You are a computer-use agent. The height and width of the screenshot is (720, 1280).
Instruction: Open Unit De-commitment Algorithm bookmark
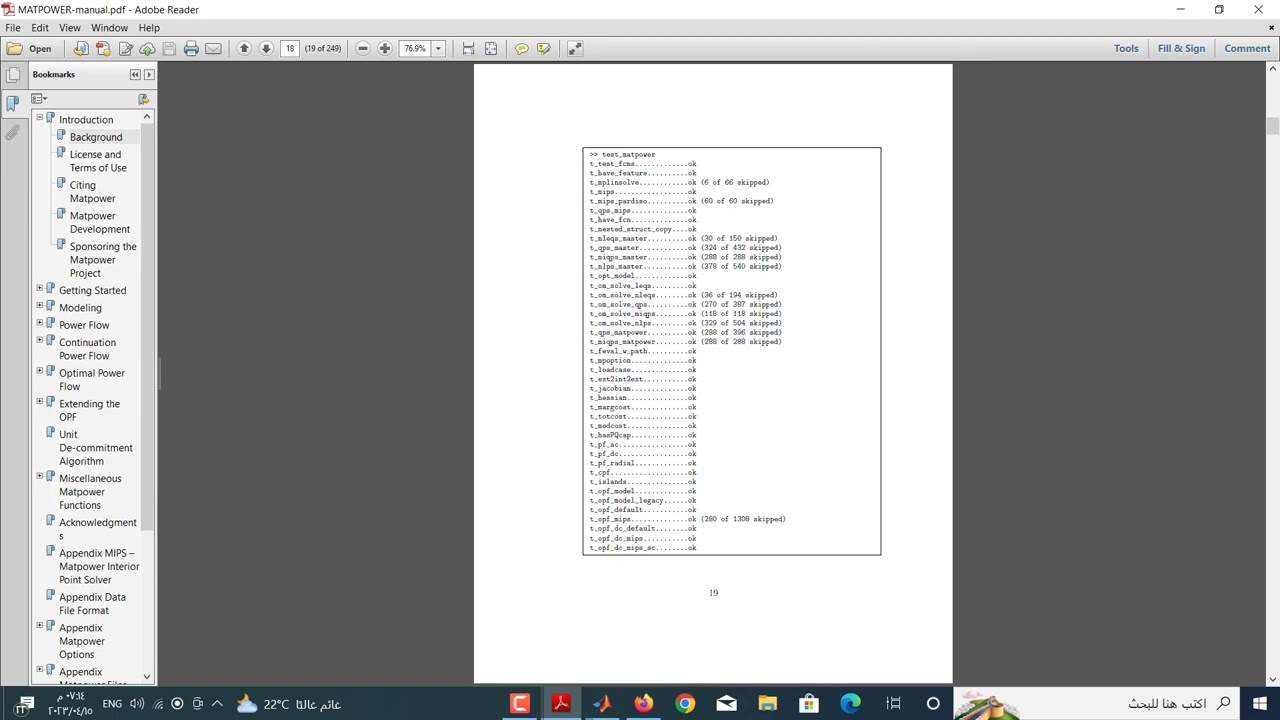95,448
